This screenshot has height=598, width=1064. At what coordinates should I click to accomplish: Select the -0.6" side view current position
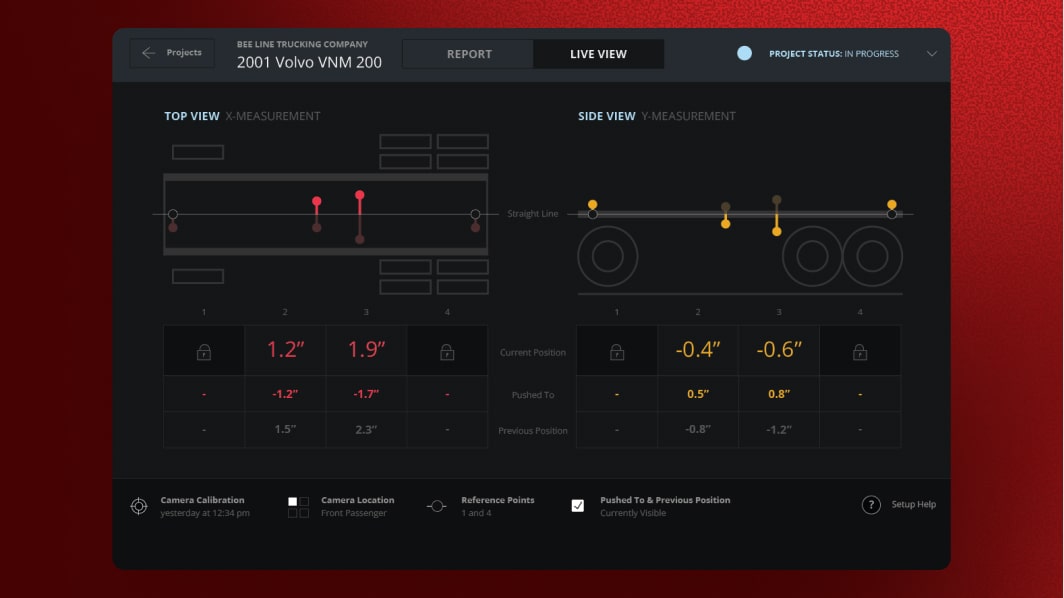pos(779,350)
